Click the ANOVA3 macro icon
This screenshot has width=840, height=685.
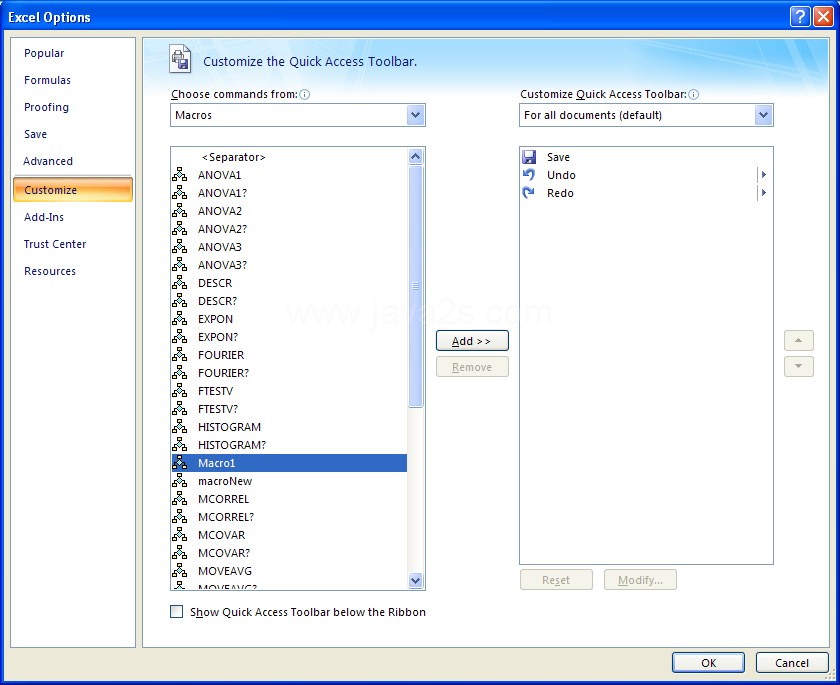pyautogui.click(x=179, y=246)
